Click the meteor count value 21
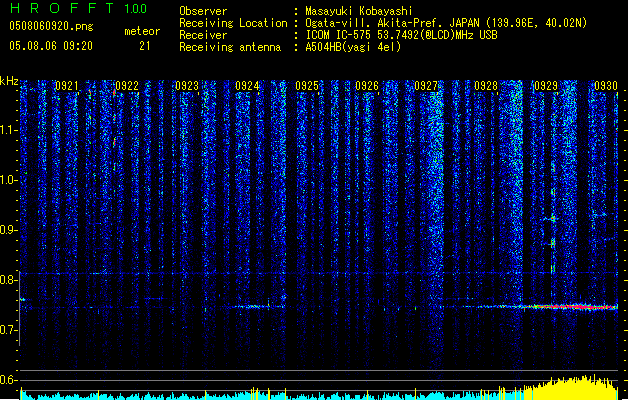The image size is (629, 400). point(145,46)
